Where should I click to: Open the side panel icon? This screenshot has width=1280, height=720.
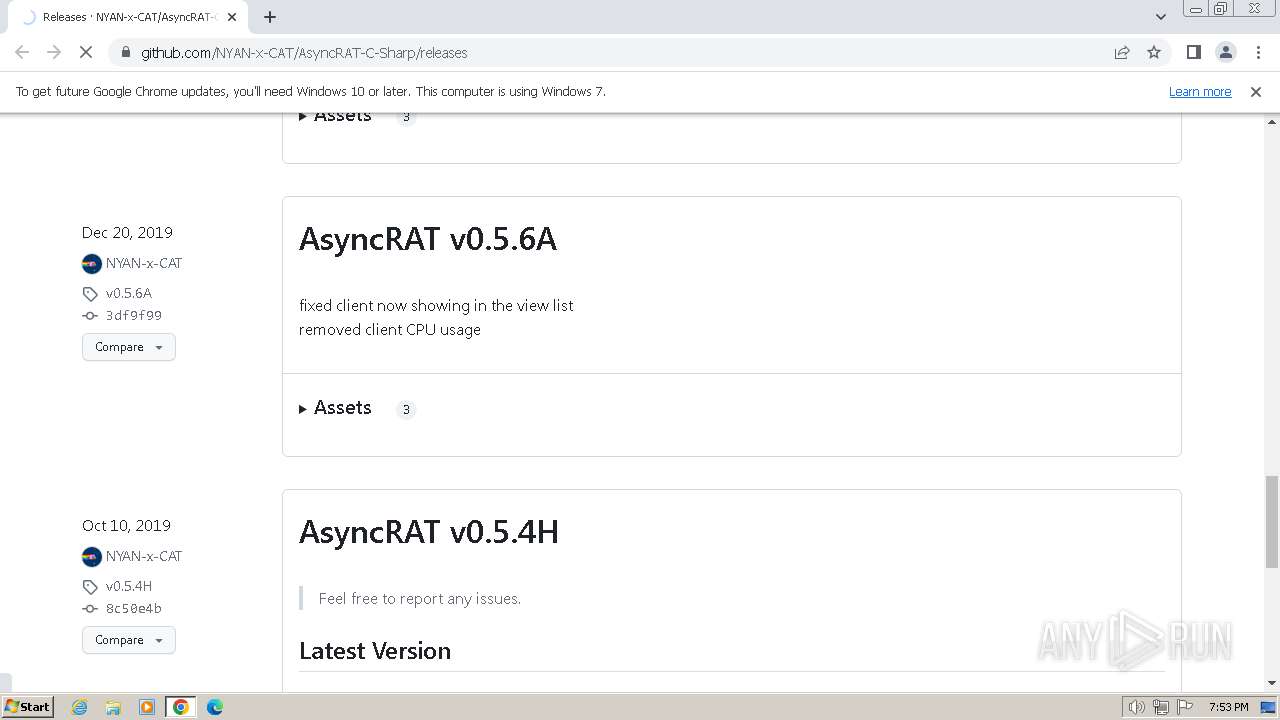pyautogui.click(x=1193, y=52)
